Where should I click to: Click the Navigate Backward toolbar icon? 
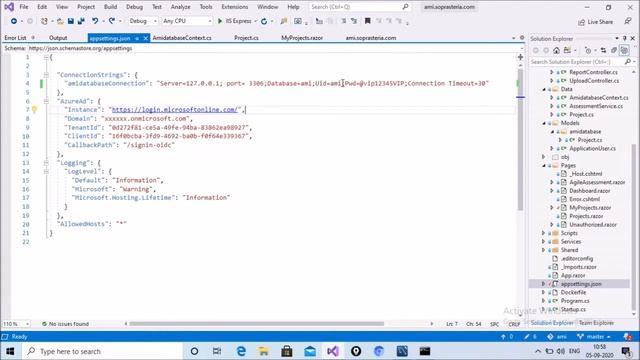(x=13, y=21)
